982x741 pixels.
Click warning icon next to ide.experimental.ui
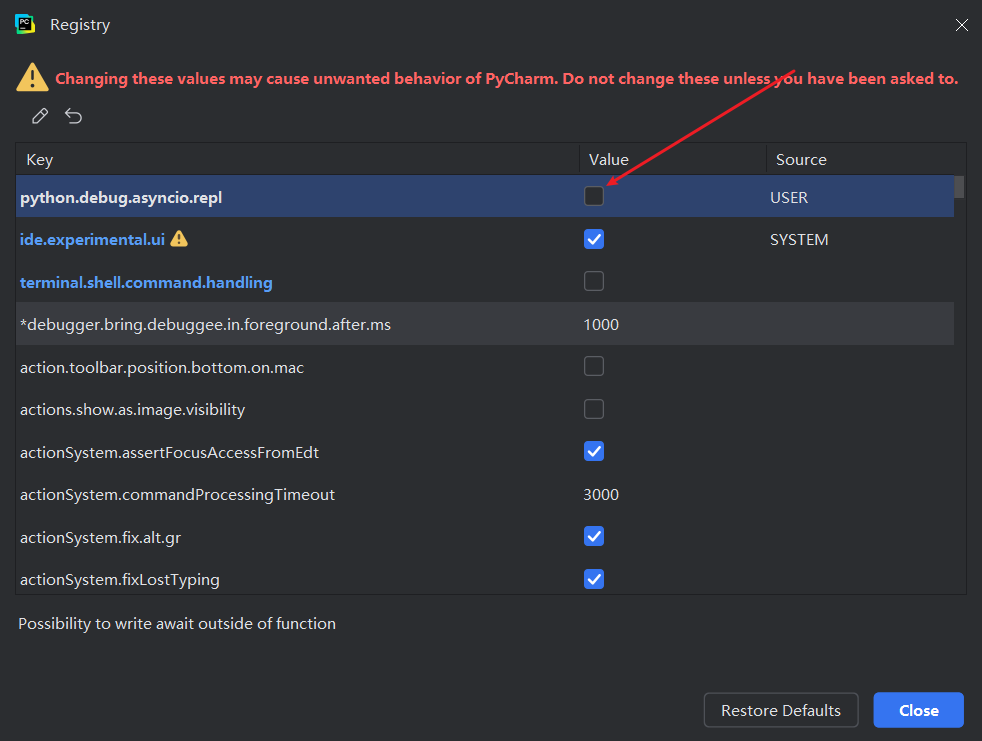pyautogui.click(x=179, y=239)
